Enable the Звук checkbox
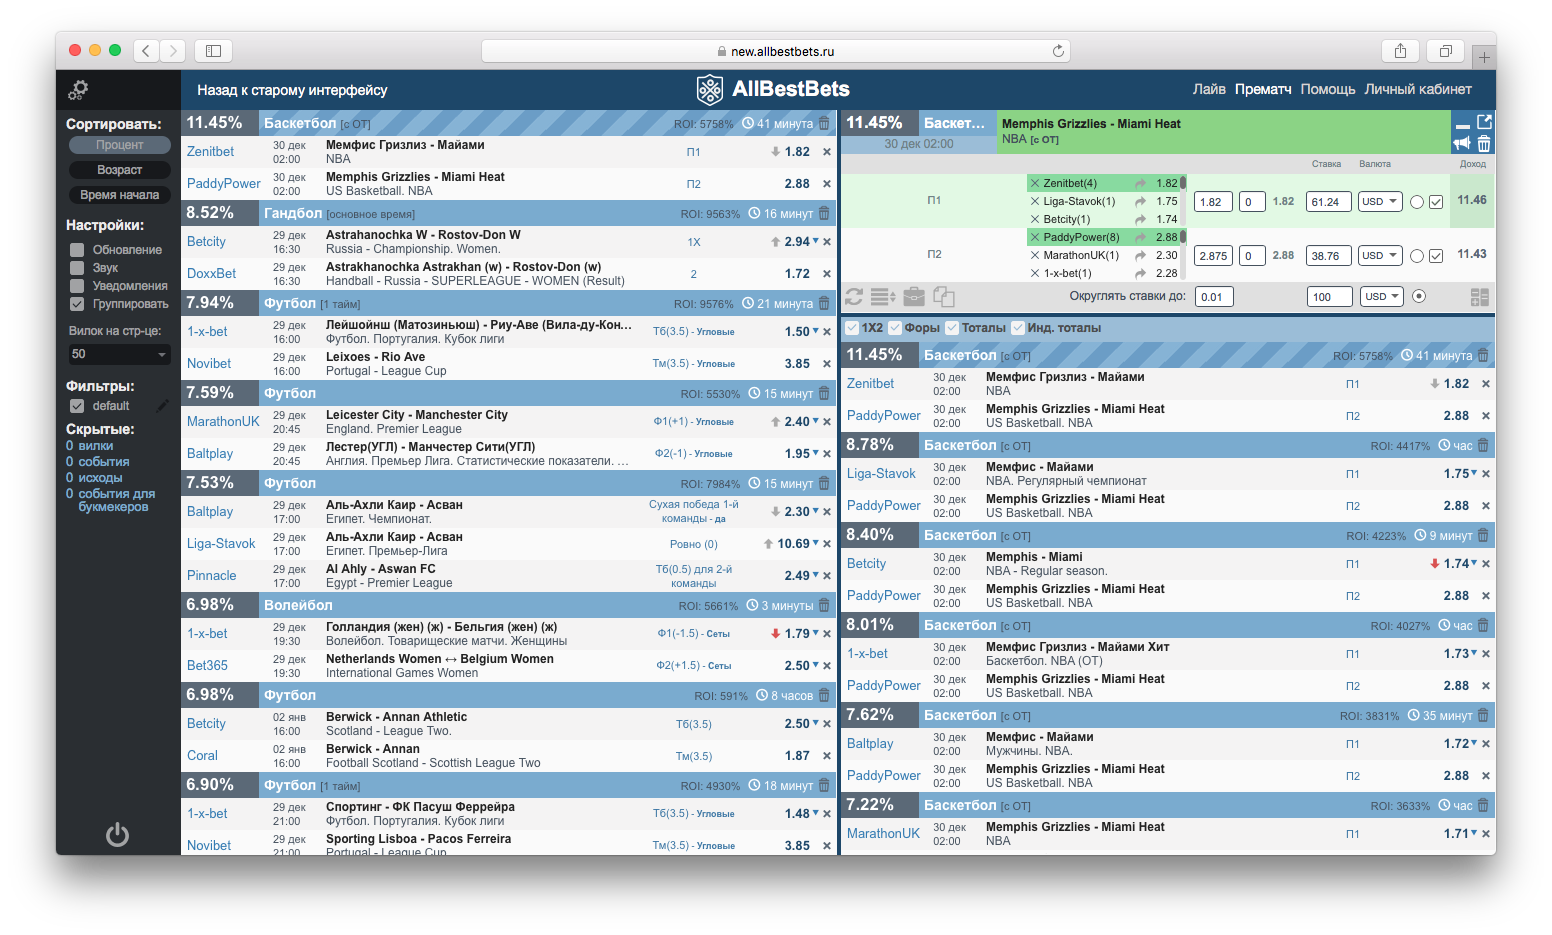 tap(77, 268)
